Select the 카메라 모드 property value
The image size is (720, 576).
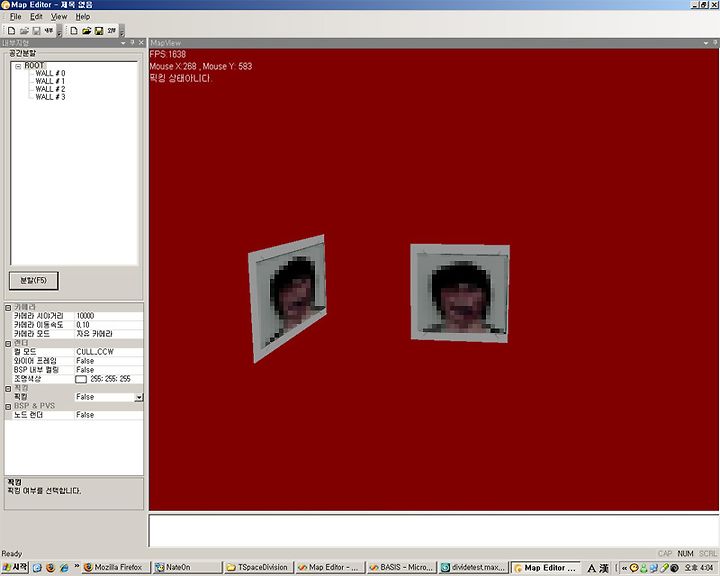tap(108, 334)
